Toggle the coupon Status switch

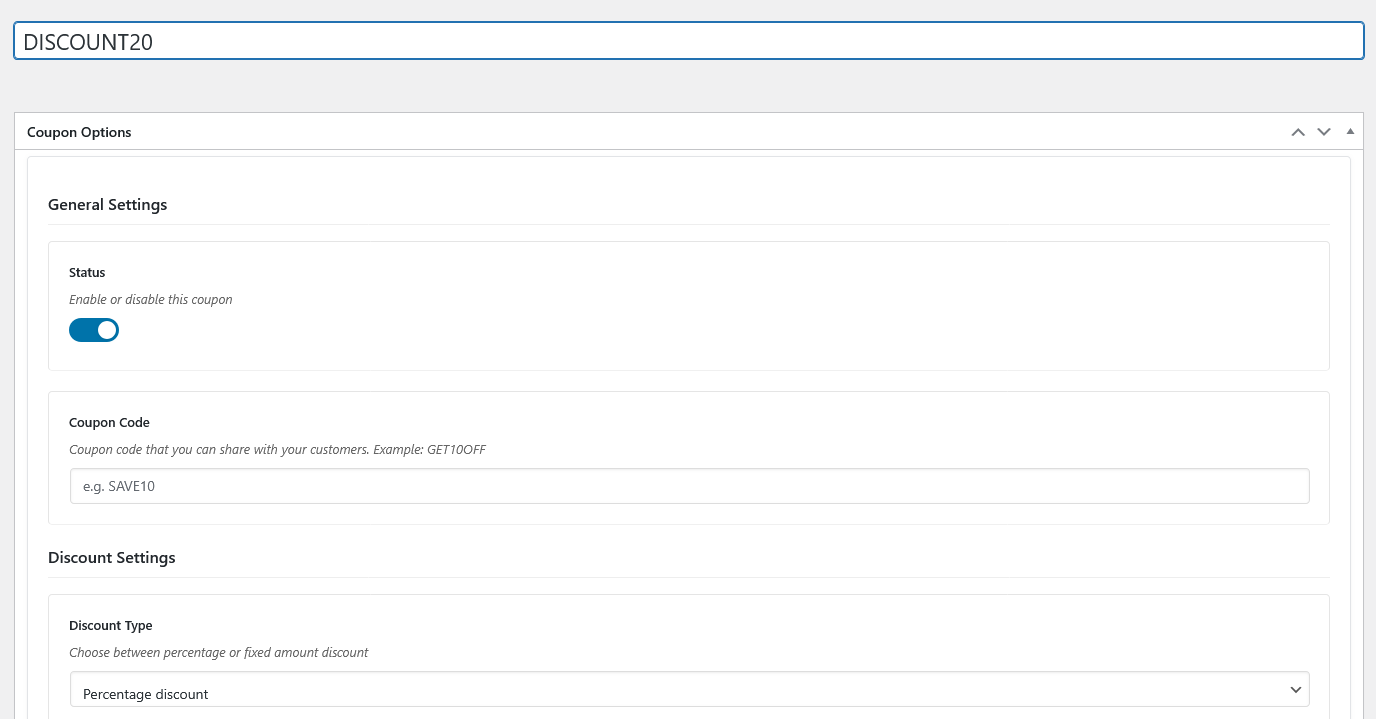(94, 330)
